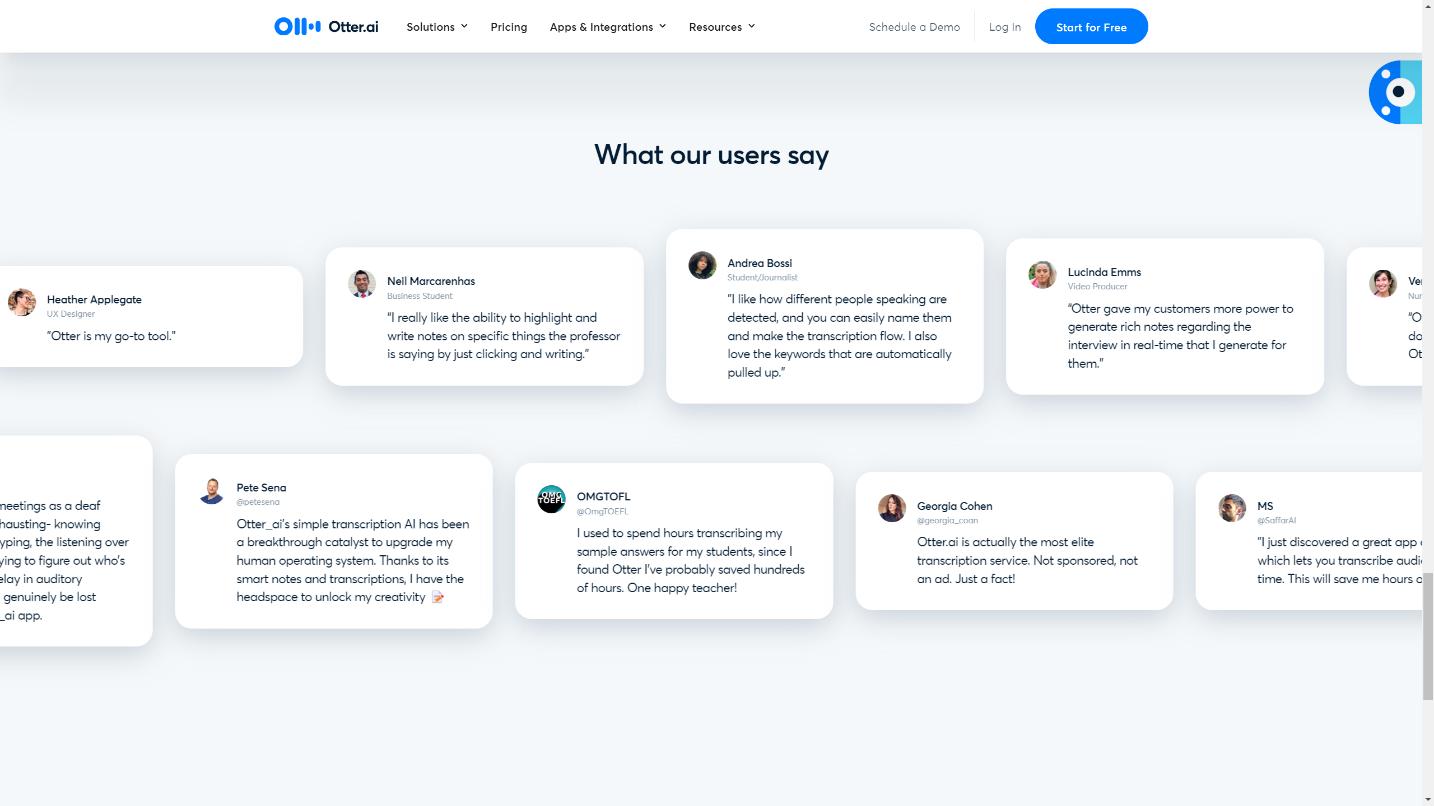Click Lucinda Emms's avatar image
Viewport: 1434px width, 806px height.
1042,275
